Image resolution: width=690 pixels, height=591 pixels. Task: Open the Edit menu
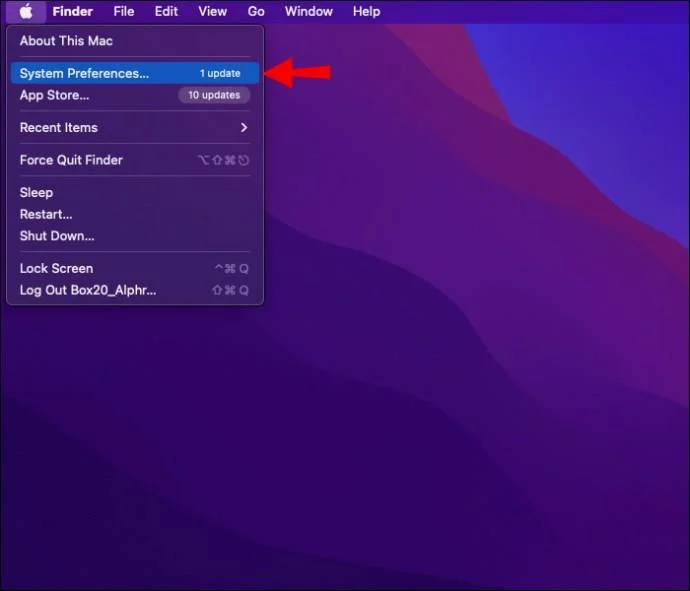coord(166,11)
